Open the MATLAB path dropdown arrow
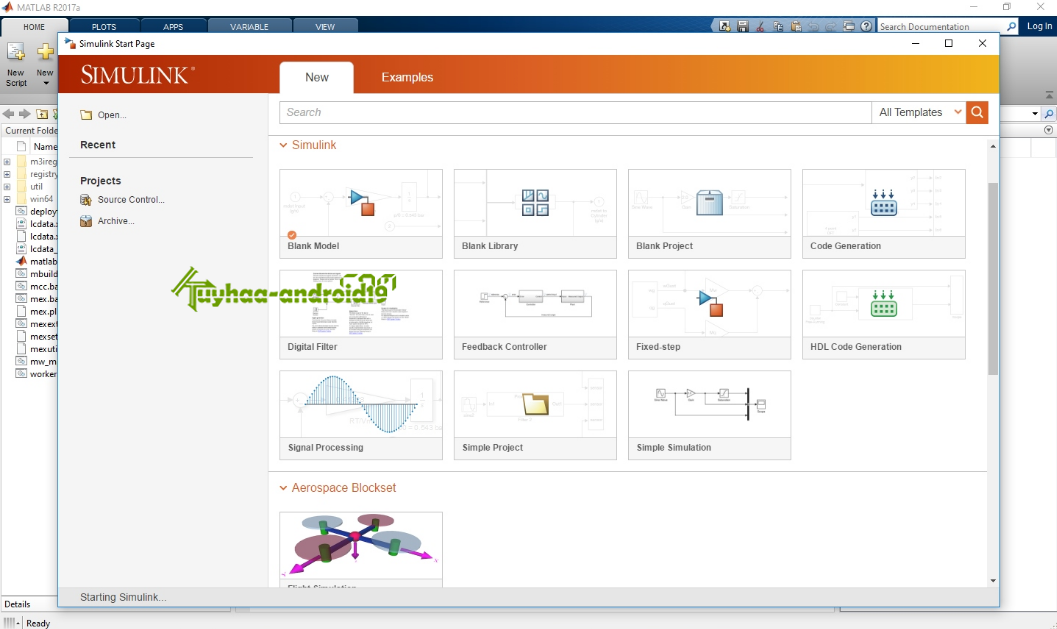 point(1035,113)
